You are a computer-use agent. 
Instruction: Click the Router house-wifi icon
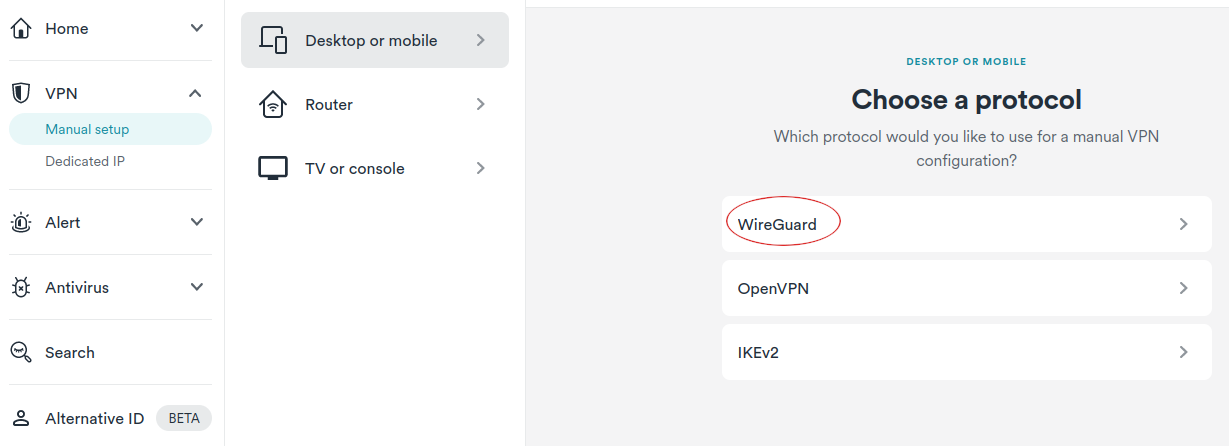(273, 105)
